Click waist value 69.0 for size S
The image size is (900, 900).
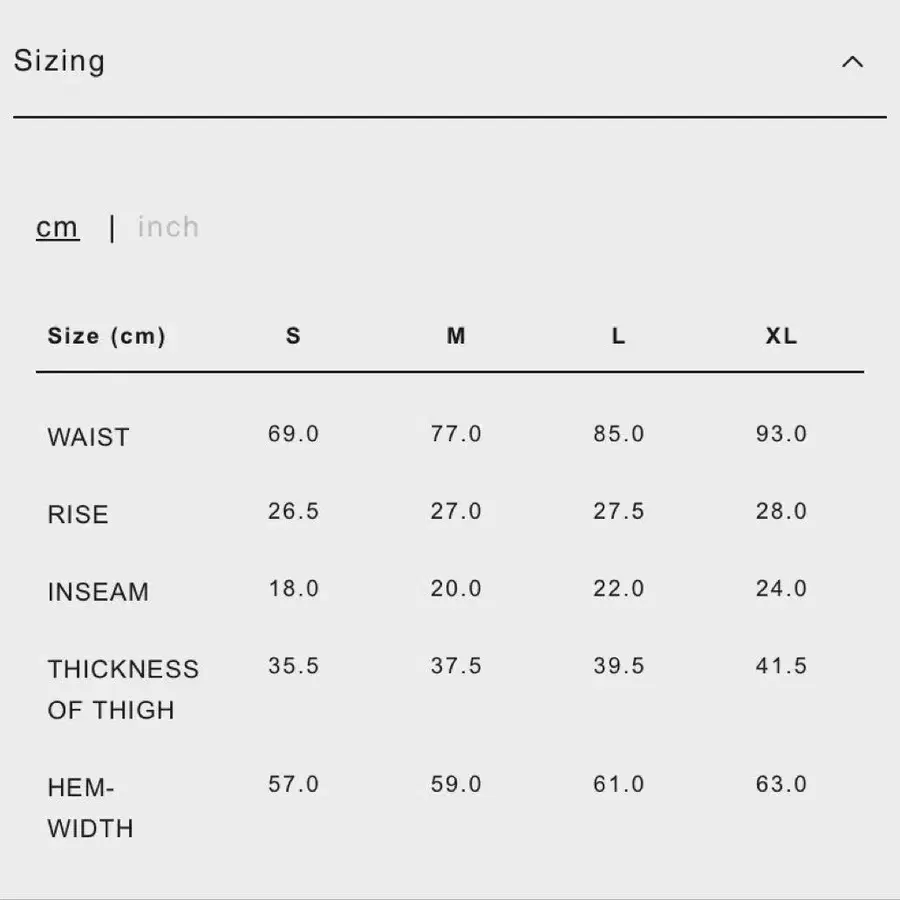(x=293, y=434)
